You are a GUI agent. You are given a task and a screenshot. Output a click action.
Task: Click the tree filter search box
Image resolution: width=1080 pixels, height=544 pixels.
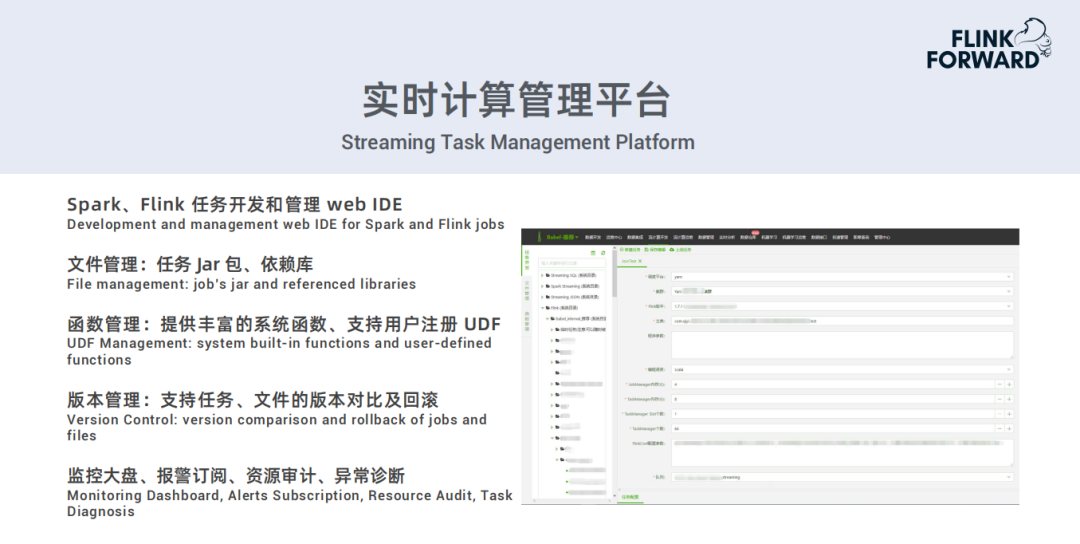click(x=572, y=263)
